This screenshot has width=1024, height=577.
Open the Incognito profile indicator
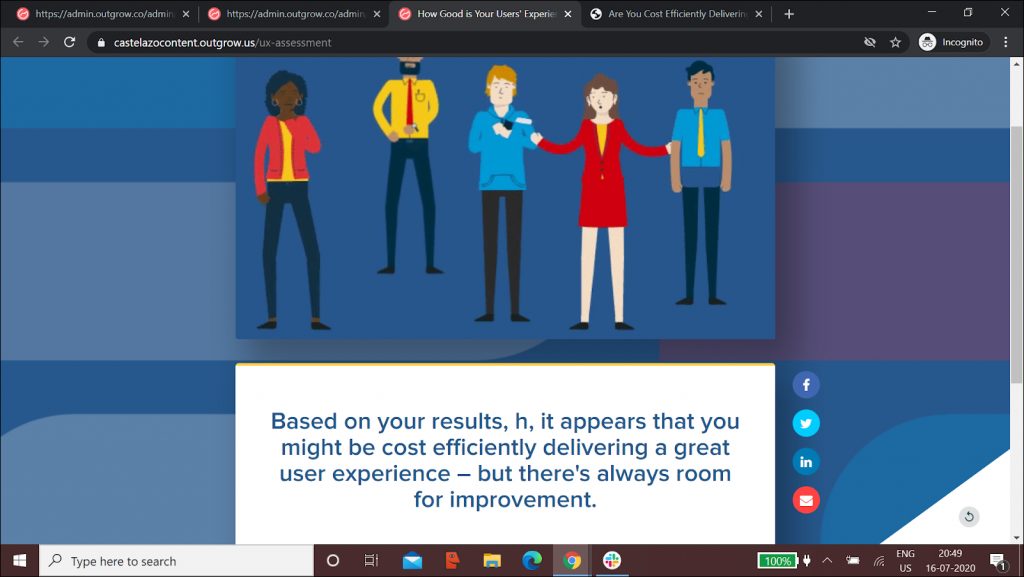(x=952, y=42)
